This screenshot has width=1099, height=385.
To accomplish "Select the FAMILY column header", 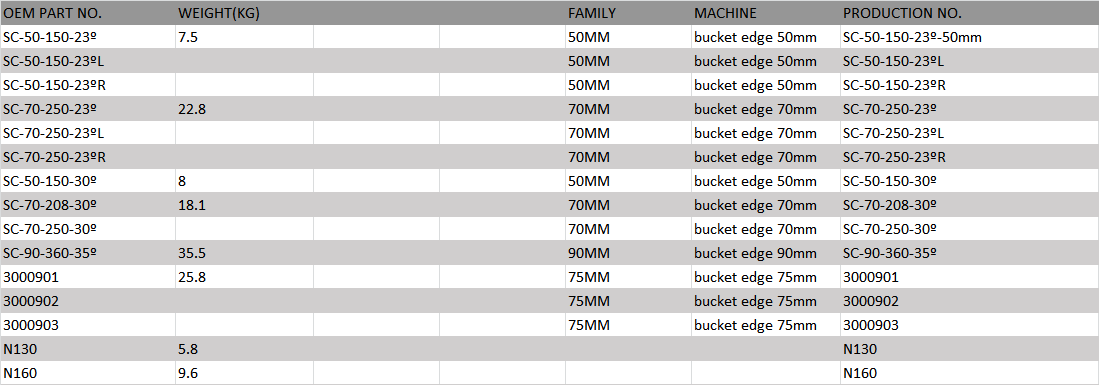I will [x=628, y=13].
